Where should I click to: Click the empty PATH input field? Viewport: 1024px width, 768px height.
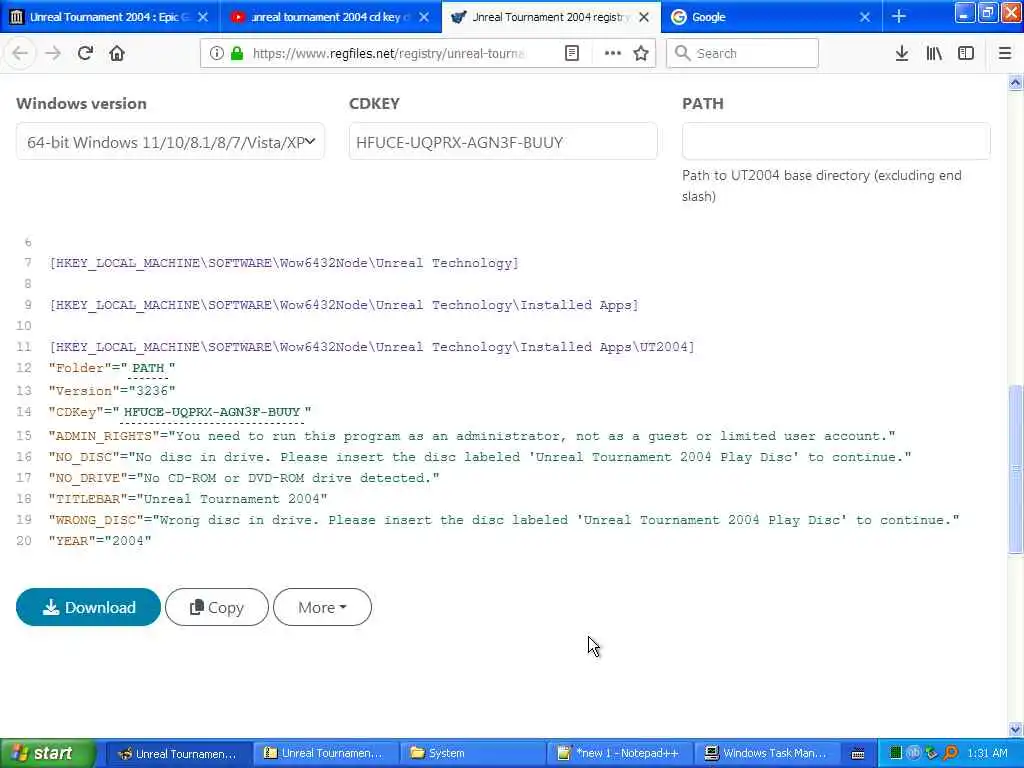(x=836, y=142)
